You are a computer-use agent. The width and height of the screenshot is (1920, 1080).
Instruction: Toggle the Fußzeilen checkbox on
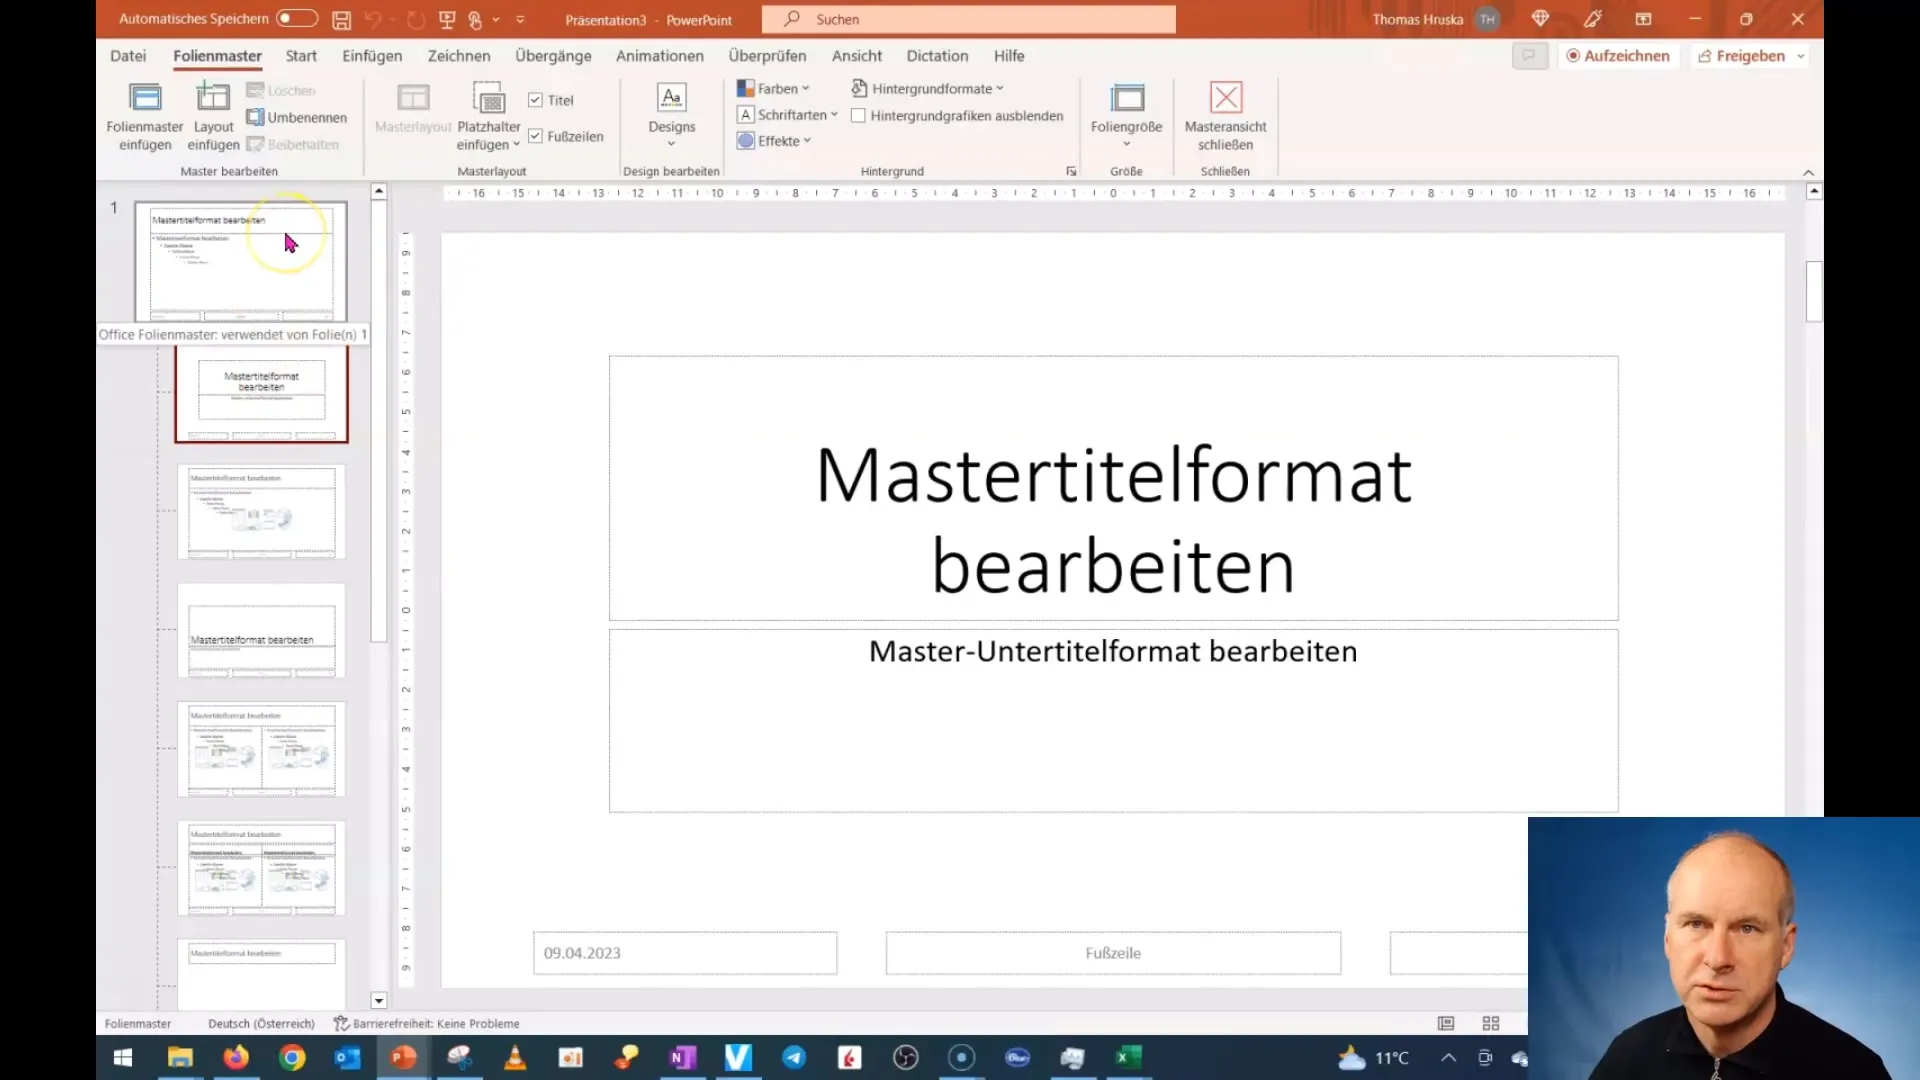535,135
